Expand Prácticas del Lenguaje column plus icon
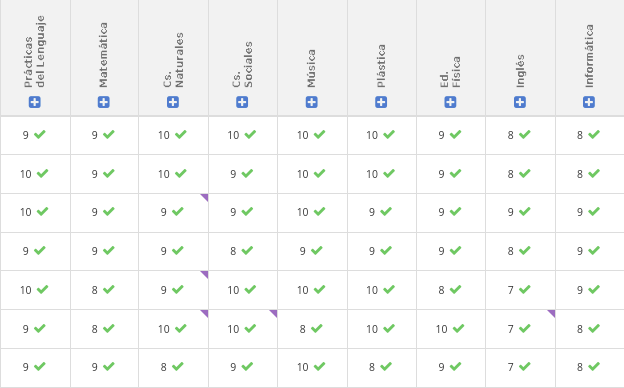 (x=35, y=102)
